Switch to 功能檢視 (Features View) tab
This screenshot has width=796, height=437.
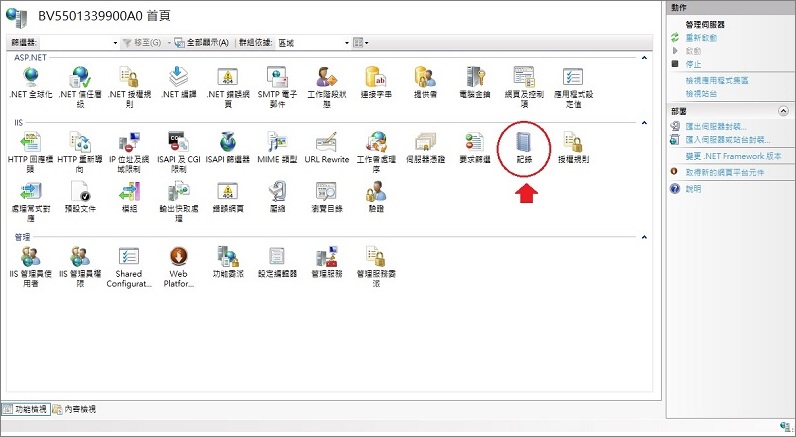click(25, 410)
